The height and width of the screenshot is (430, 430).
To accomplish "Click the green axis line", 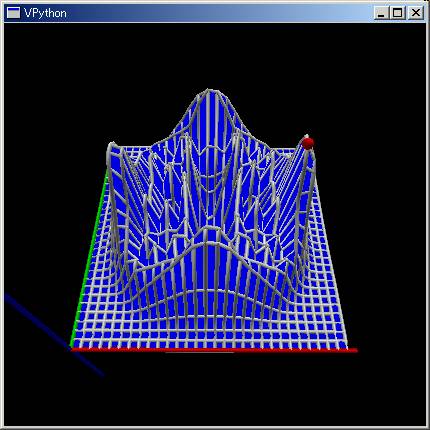I will 89,257.
